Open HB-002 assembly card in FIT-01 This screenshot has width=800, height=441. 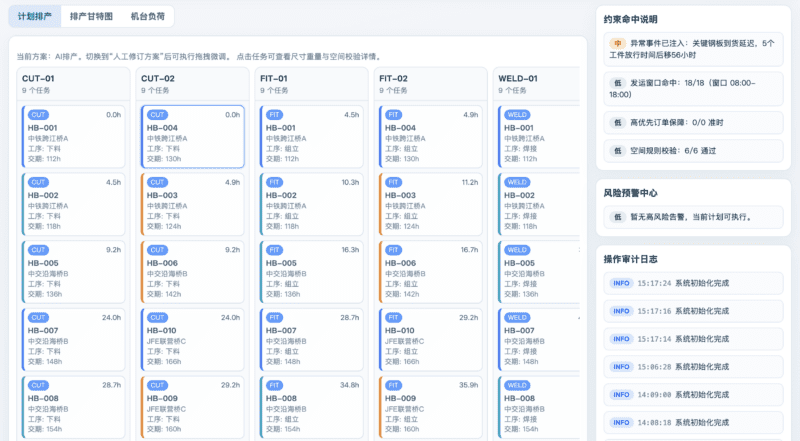pos(312,204)
